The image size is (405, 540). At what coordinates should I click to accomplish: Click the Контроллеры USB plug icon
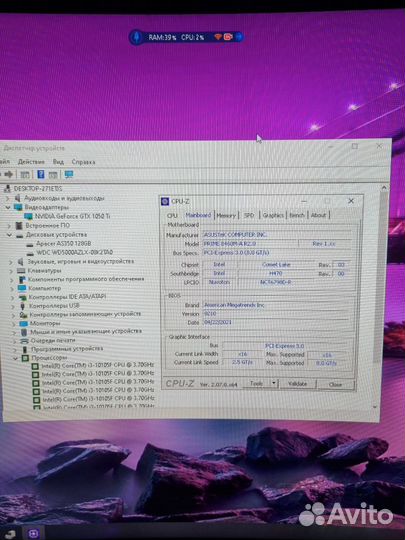click(x=23, y=306)
